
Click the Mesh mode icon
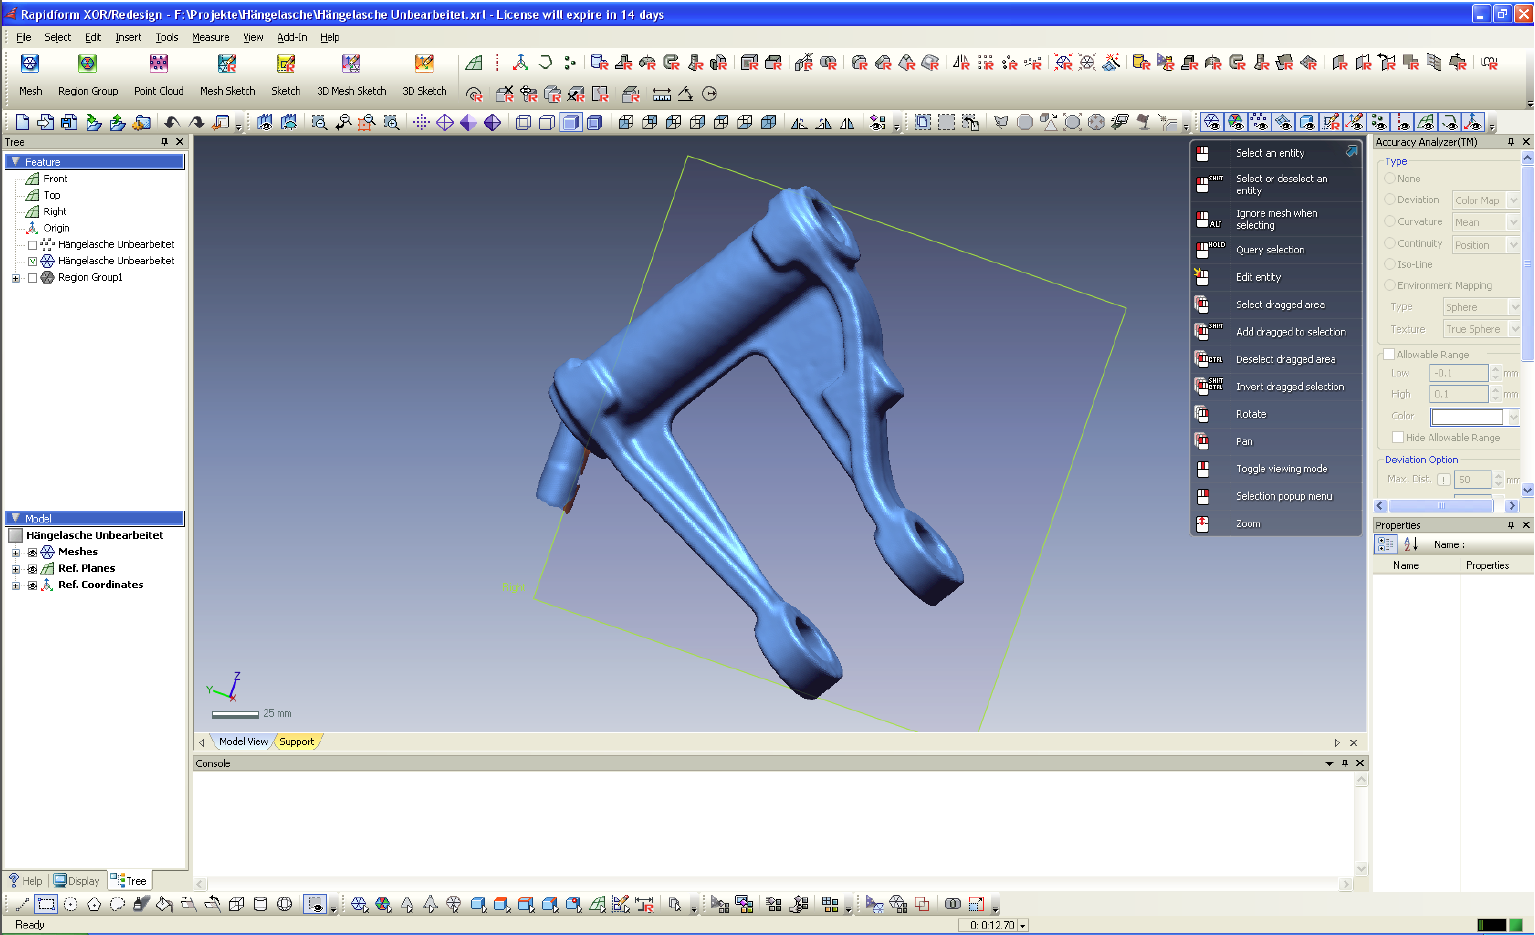[30, 64]
